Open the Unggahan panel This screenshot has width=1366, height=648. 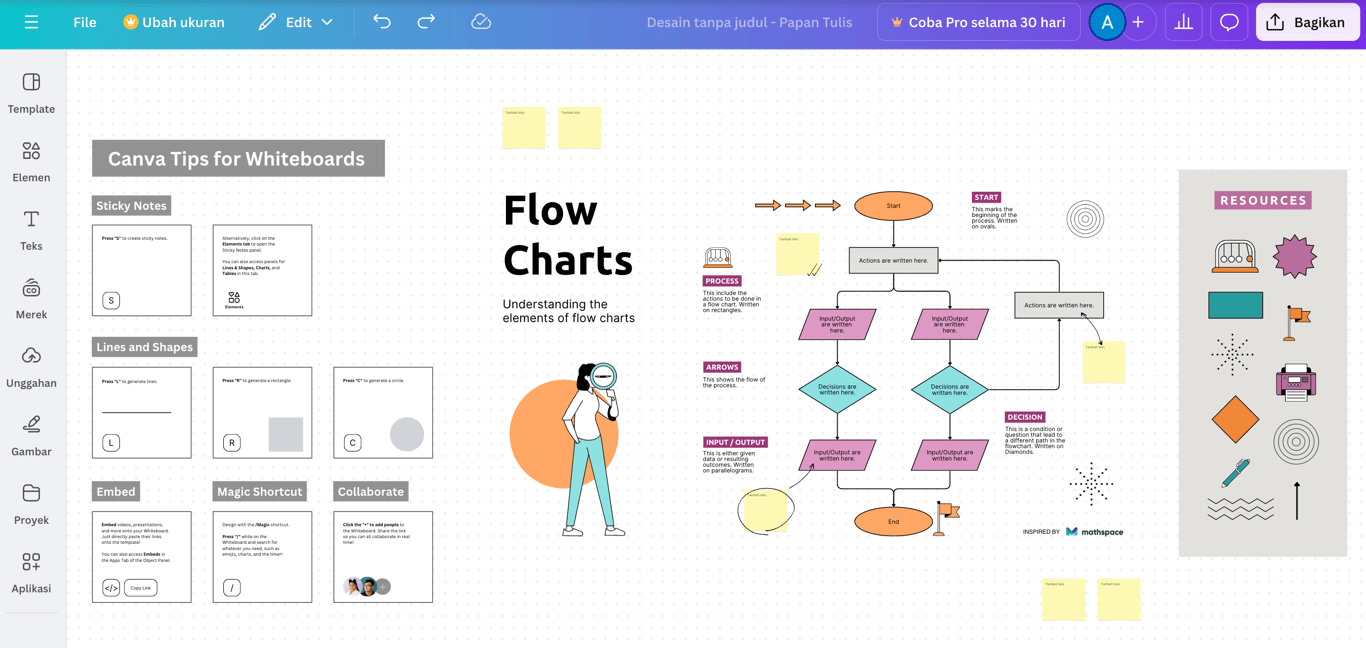click(x=31, y=368)
